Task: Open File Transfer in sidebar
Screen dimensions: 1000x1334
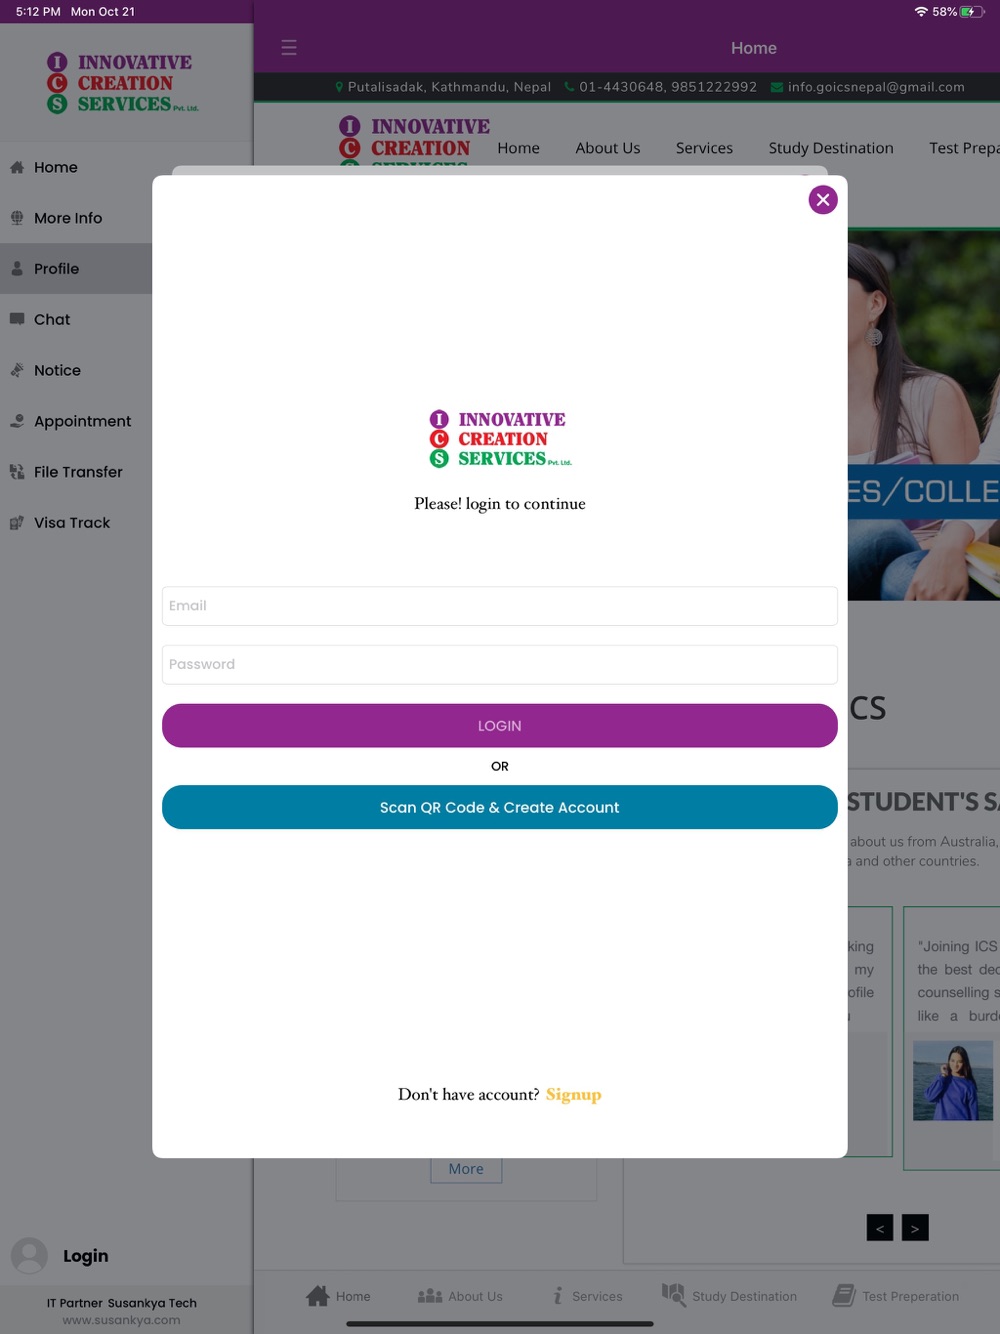Action: pos(76,472)
